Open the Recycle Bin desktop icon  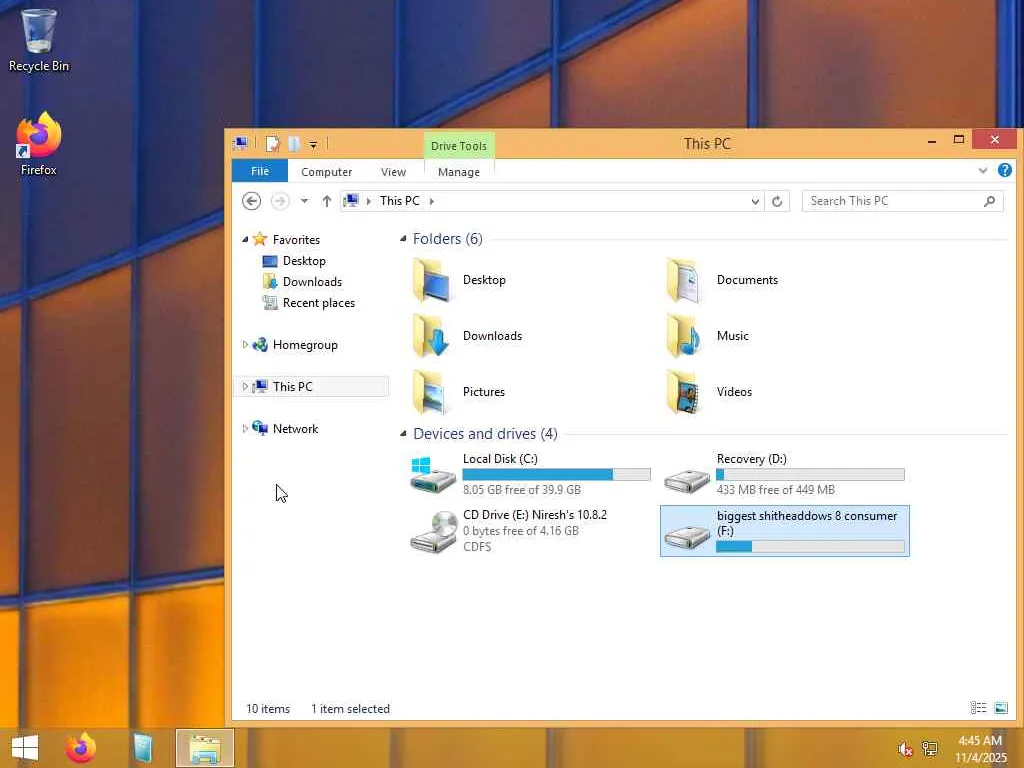[x=39, y=39]
